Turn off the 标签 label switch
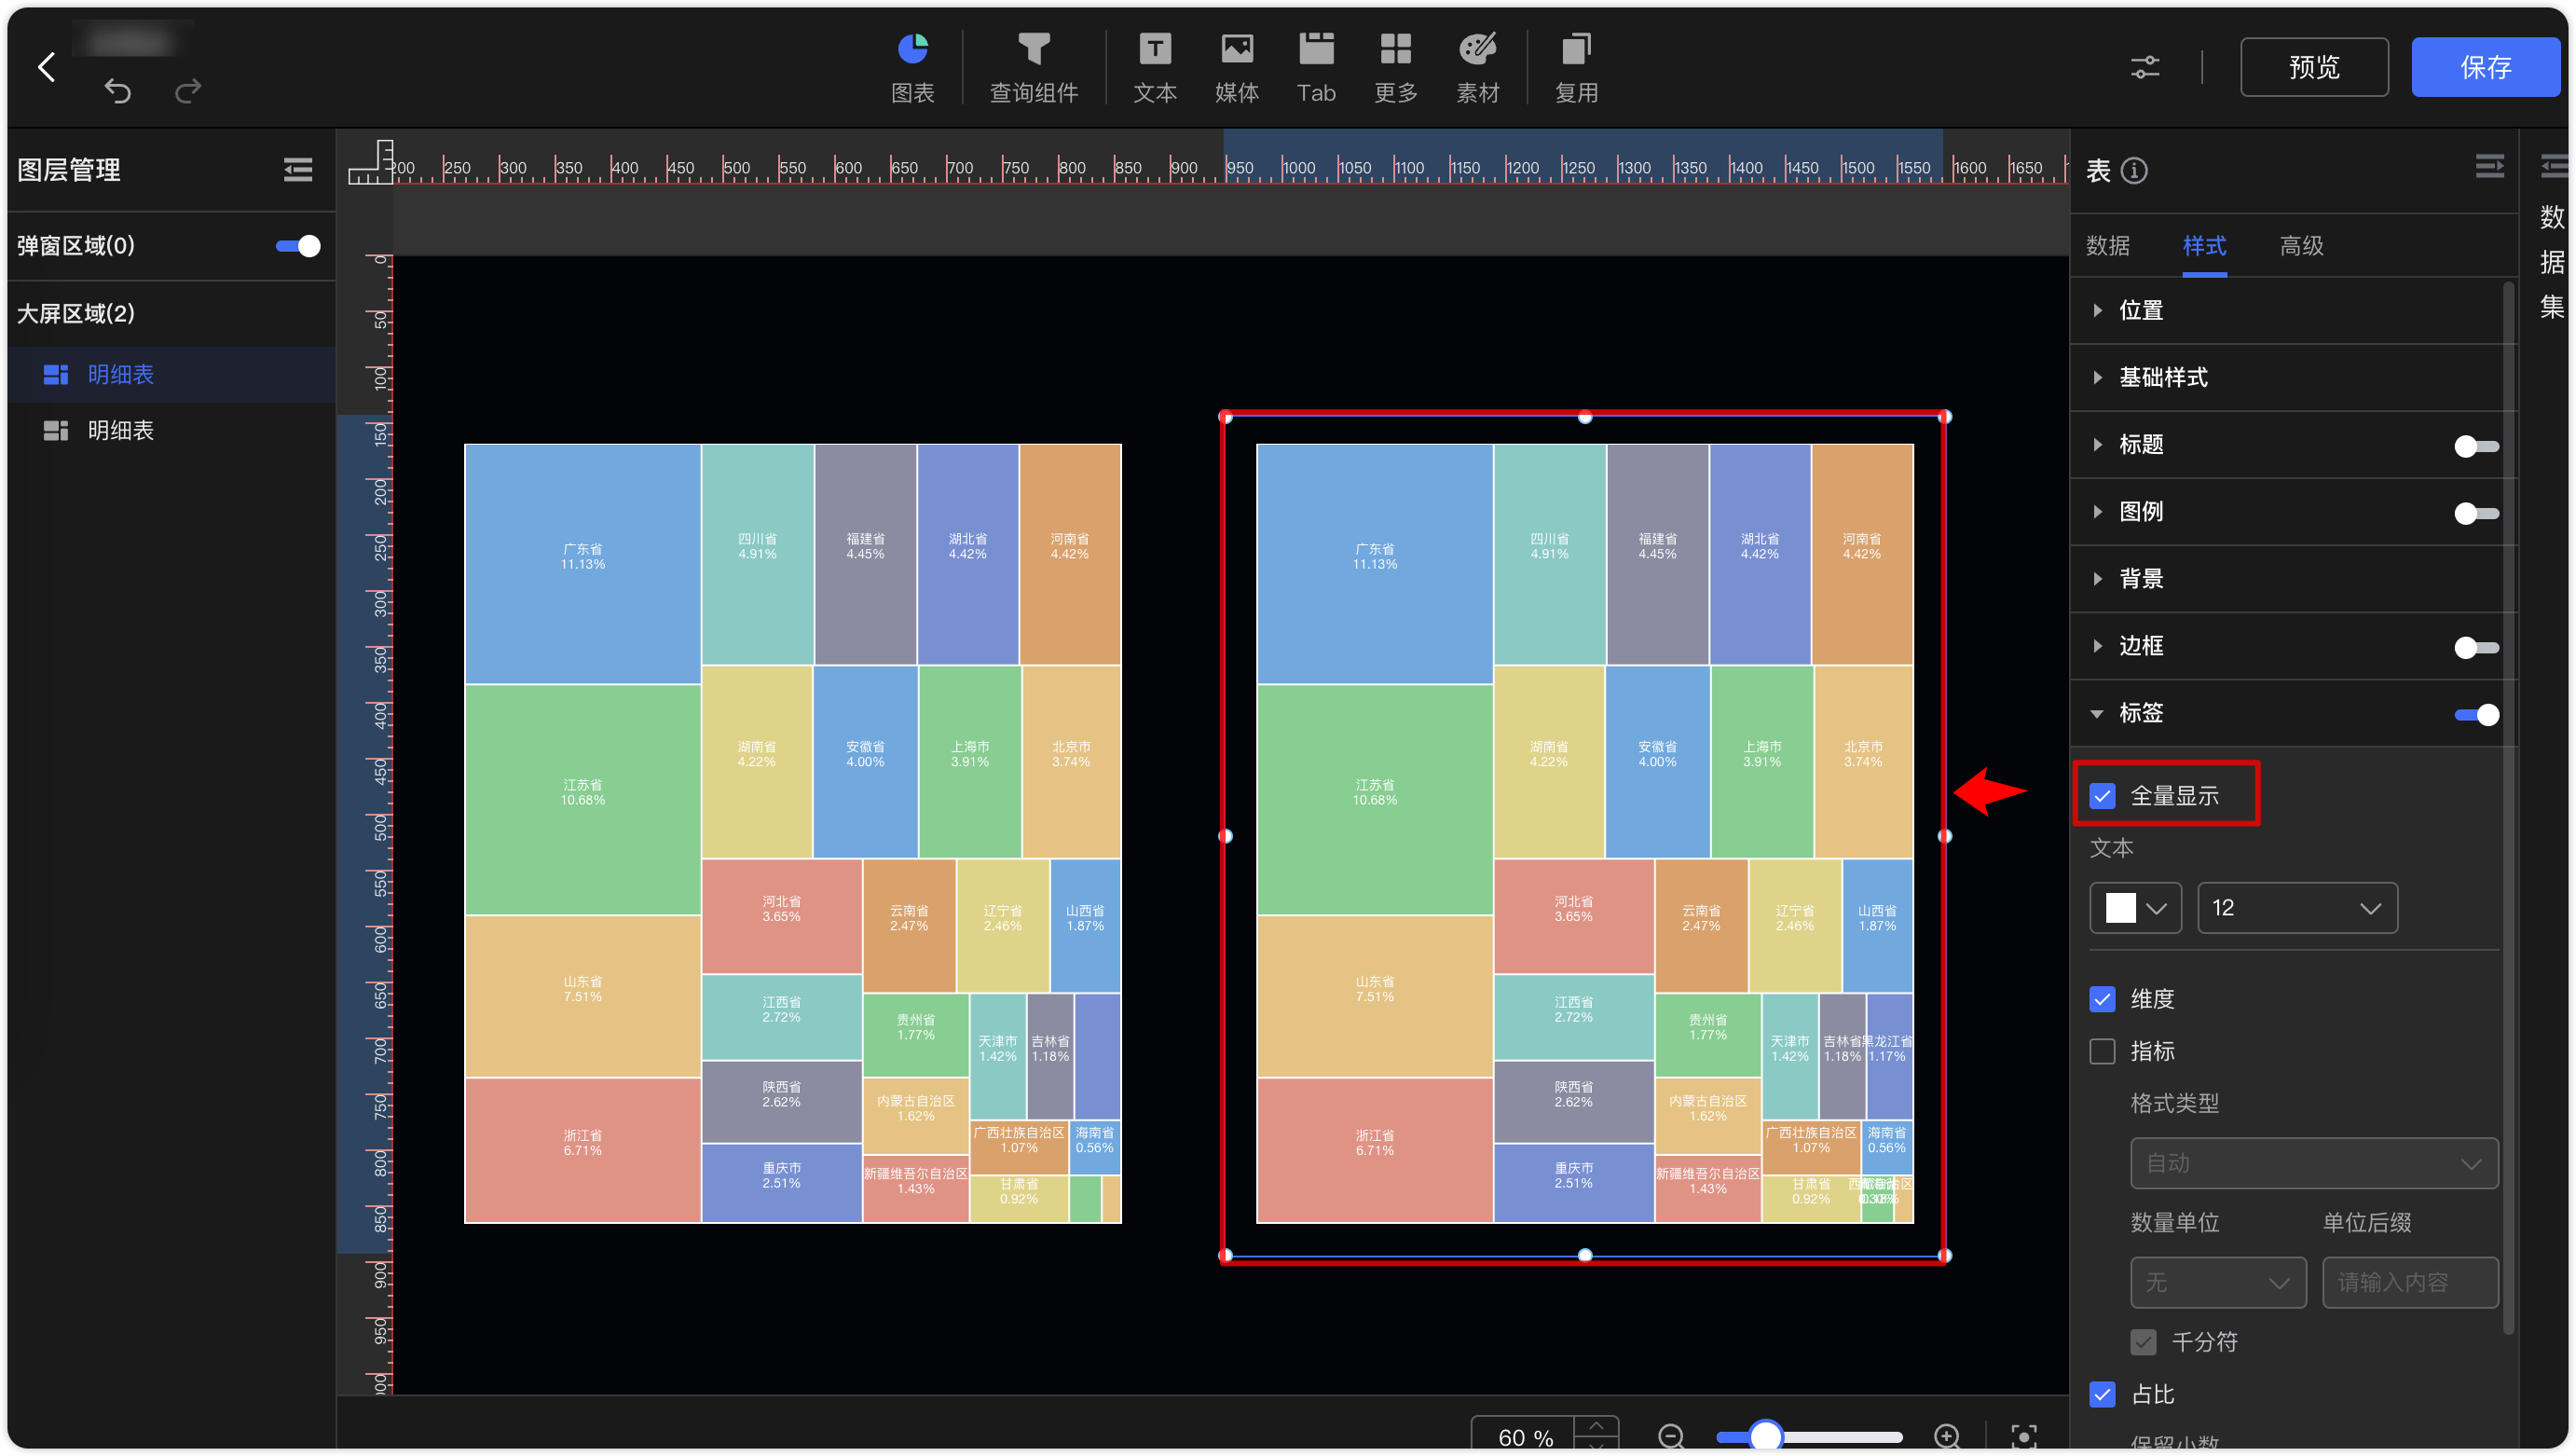The height and width of the screenshot is (1456, 2576). 2476,714
